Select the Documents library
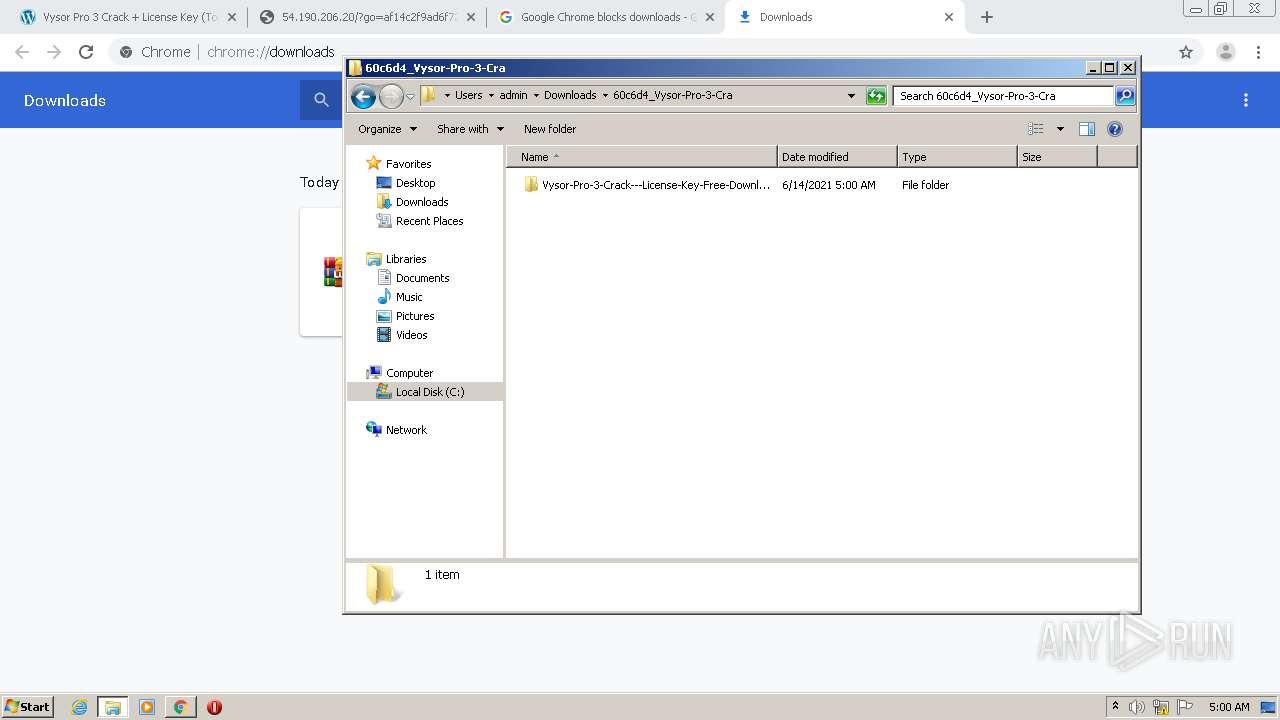 pos(413,278)
